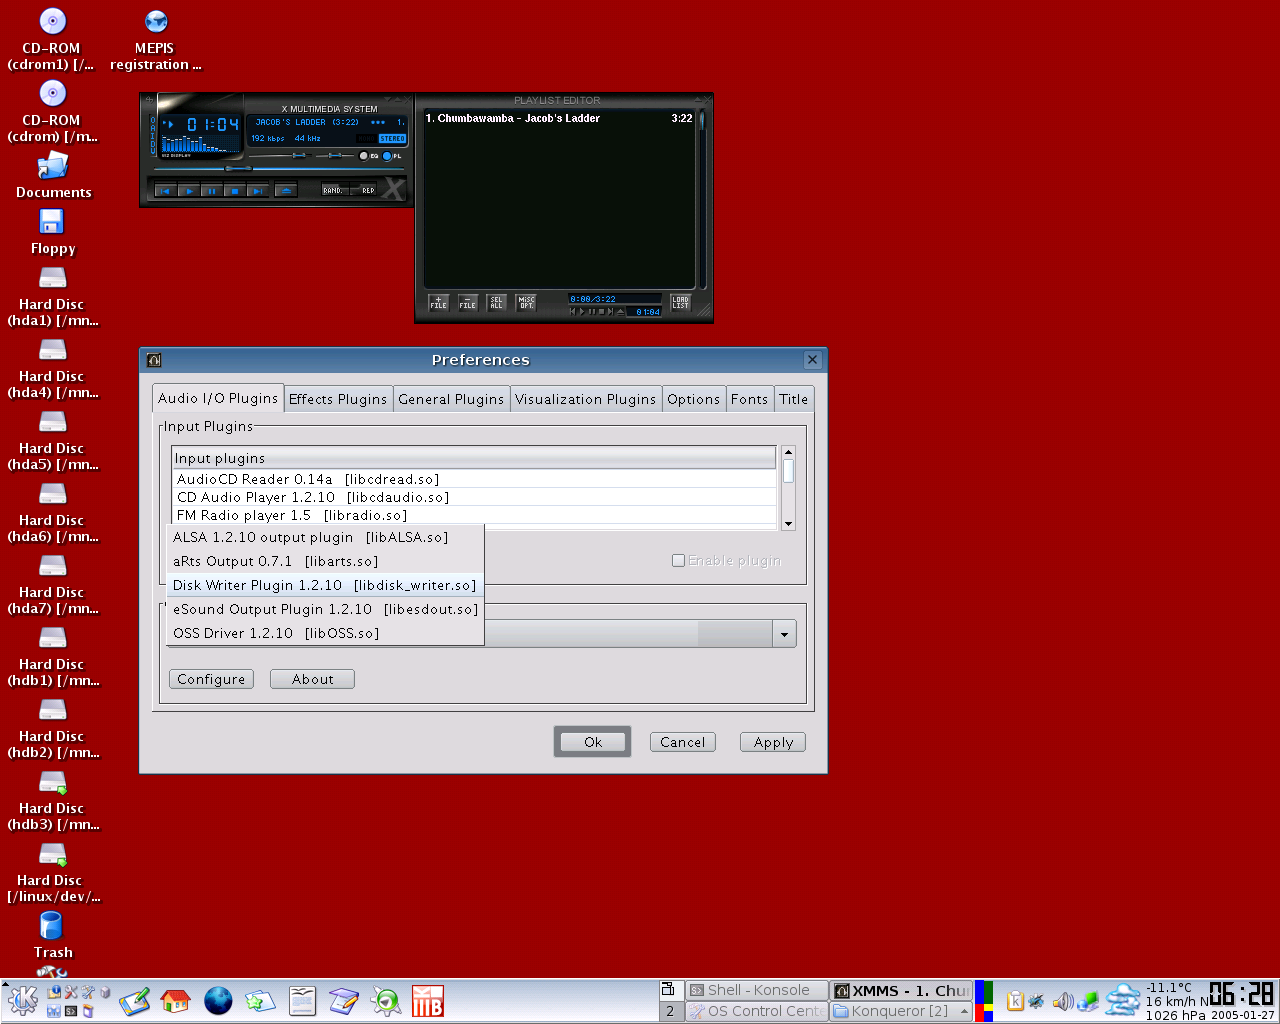The width and height of the screenshot is (1280, 1024).
Task: Open MEPIS registration desktop icon
Action: click(155, 40)
